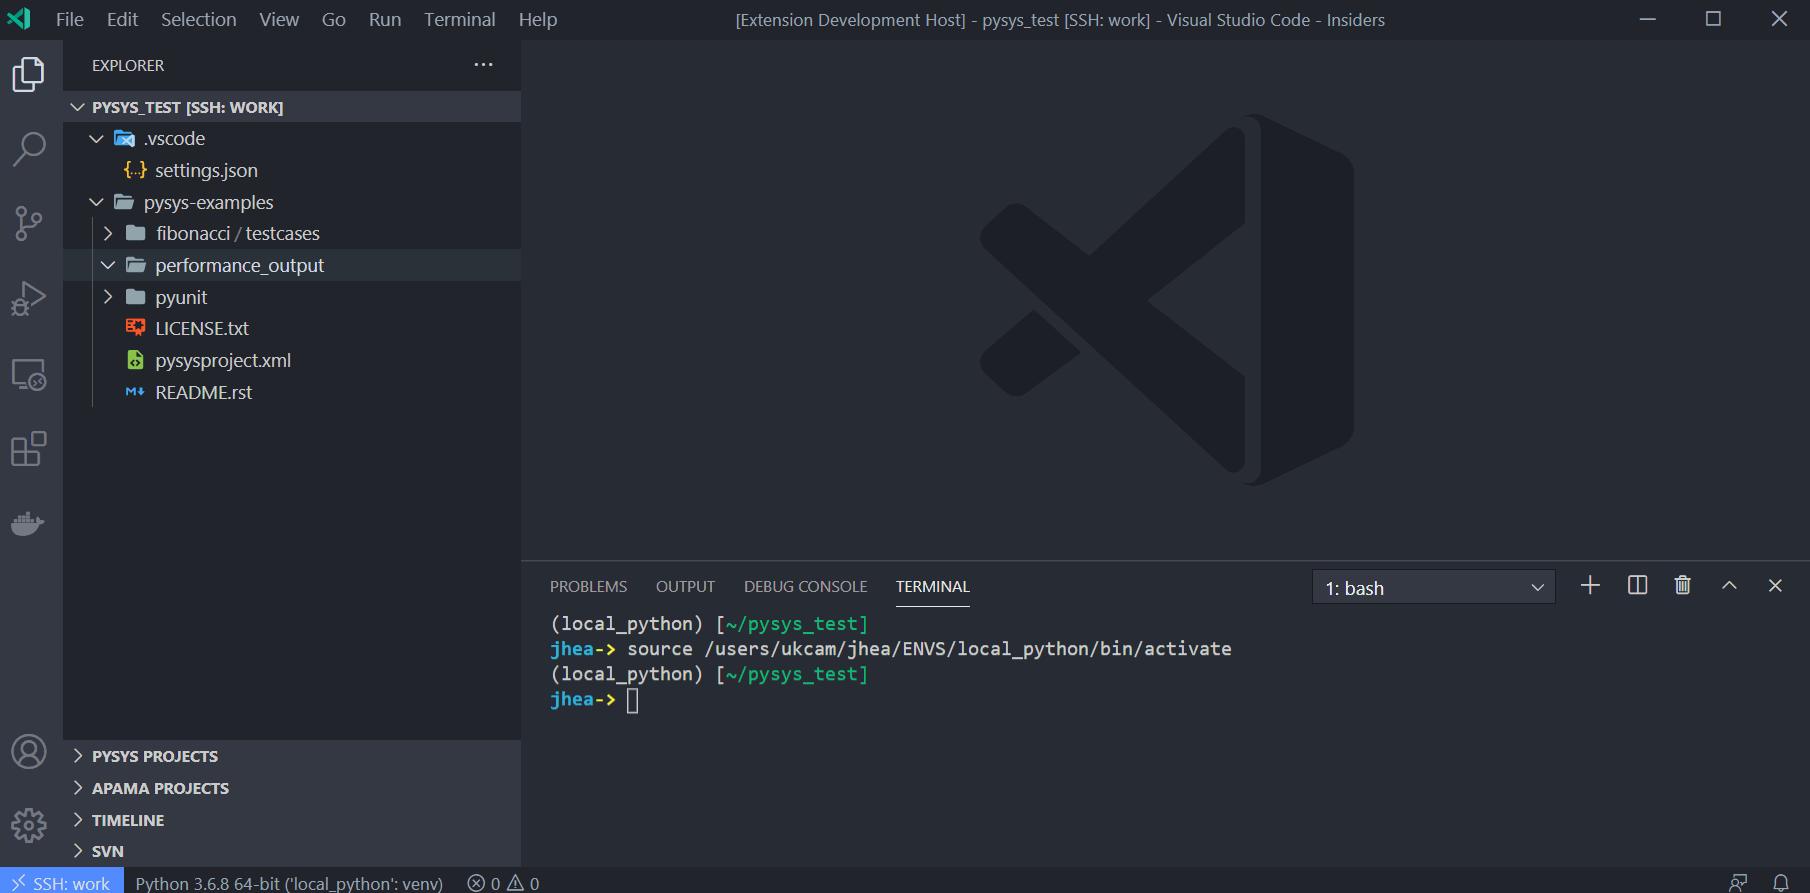Open the Remote Explorer icon
The image size is (1810, 893).
point(29,374)
